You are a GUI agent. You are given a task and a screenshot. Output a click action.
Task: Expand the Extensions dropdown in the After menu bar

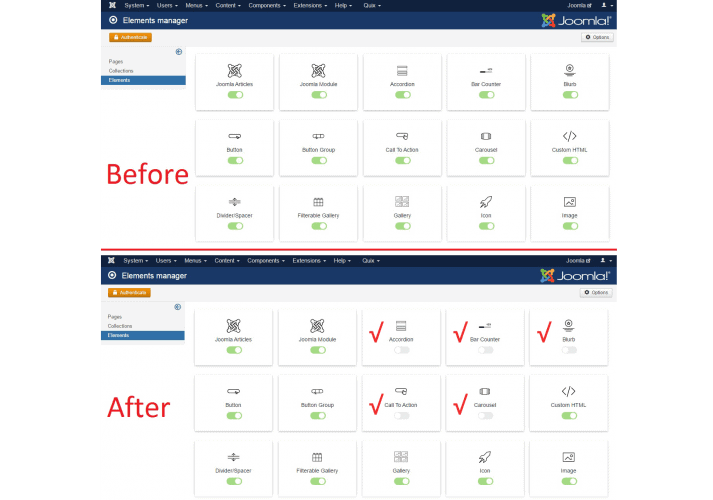point(309,260)
